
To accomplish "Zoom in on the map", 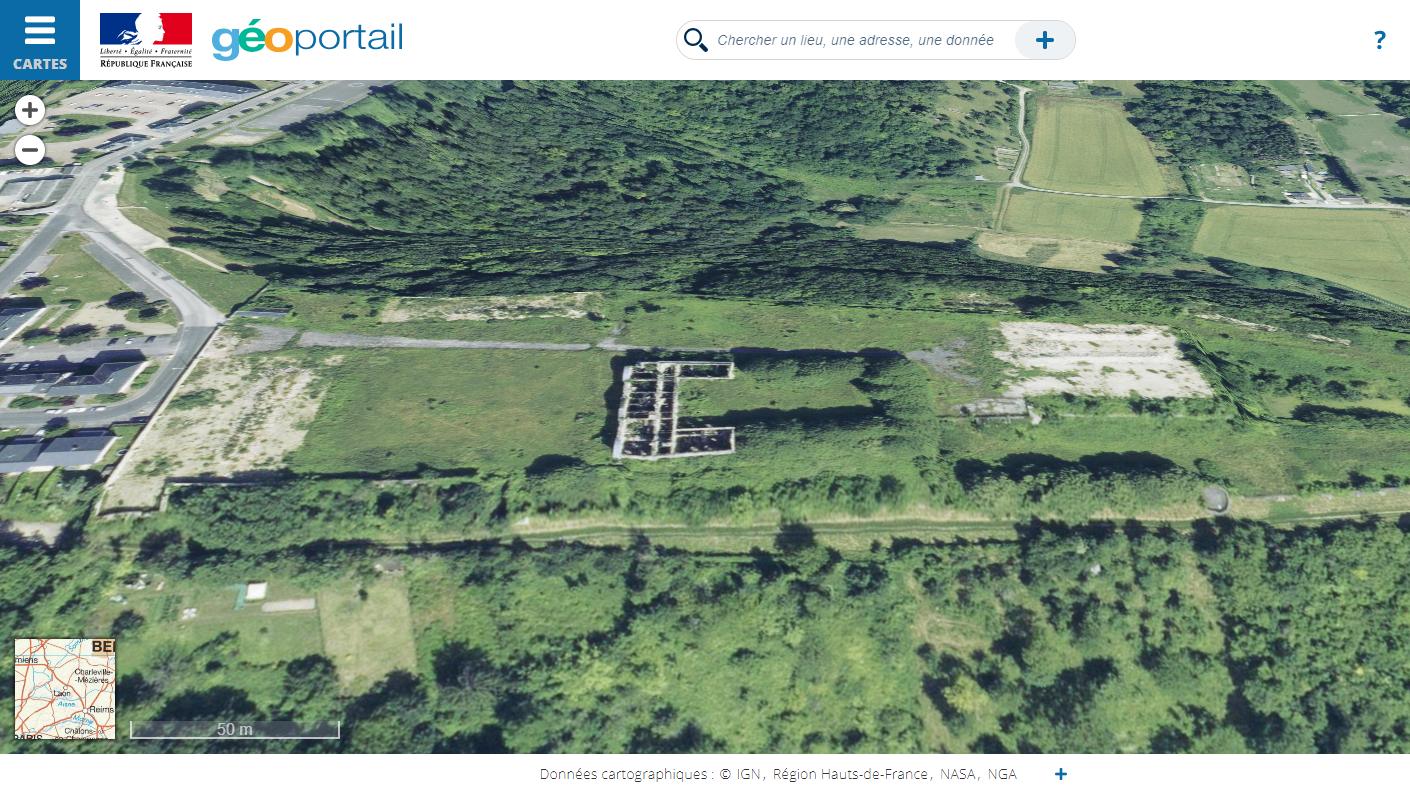I will [x=30, y=110].
